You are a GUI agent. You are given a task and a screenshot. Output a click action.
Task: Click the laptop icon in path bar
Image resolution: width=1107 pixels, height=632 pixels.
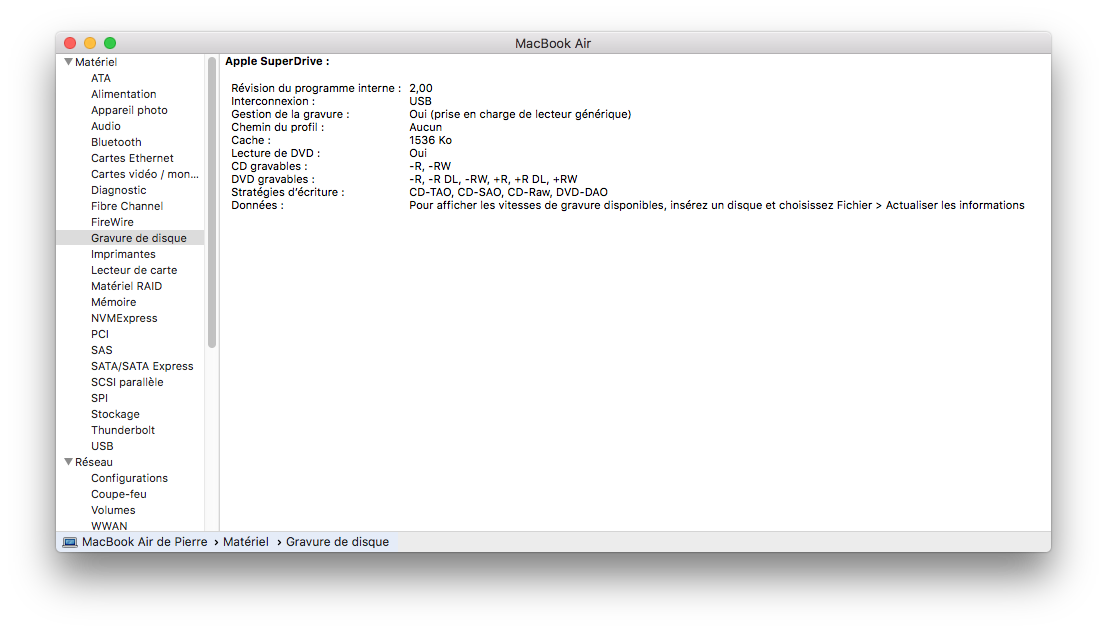click(70, 542)
